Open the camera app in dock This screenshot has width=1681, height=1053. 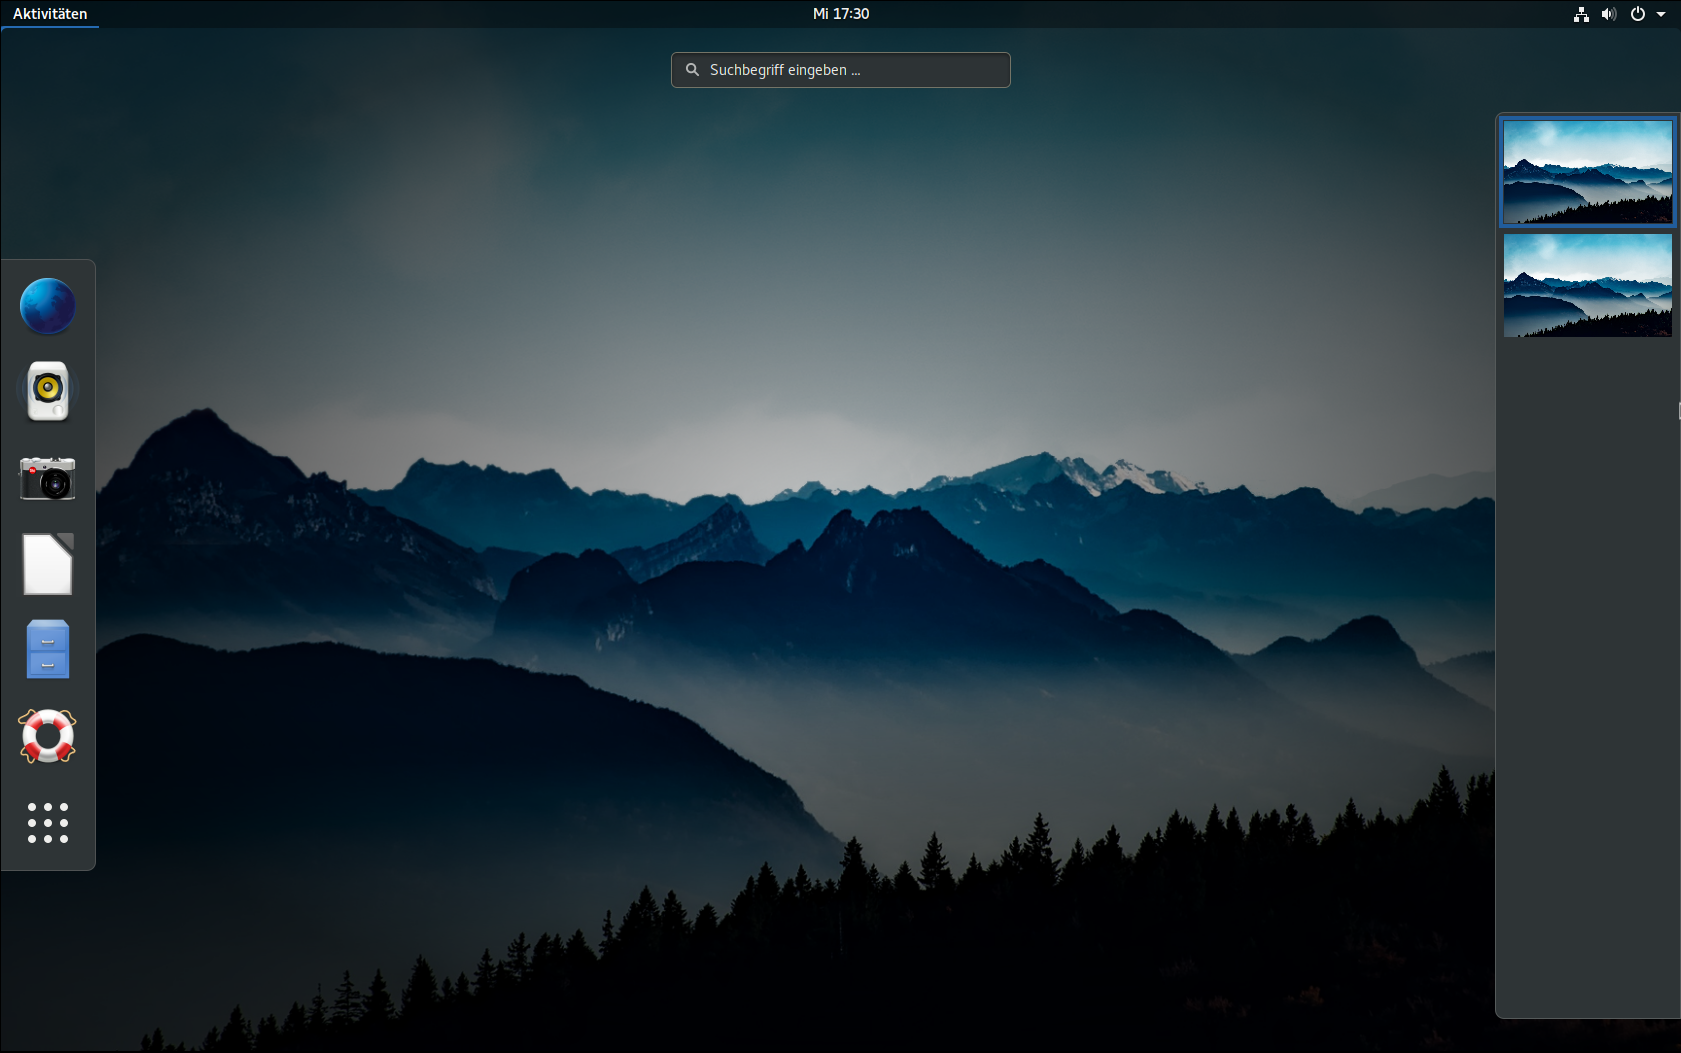pyautogui.click(x=48, y=478)
